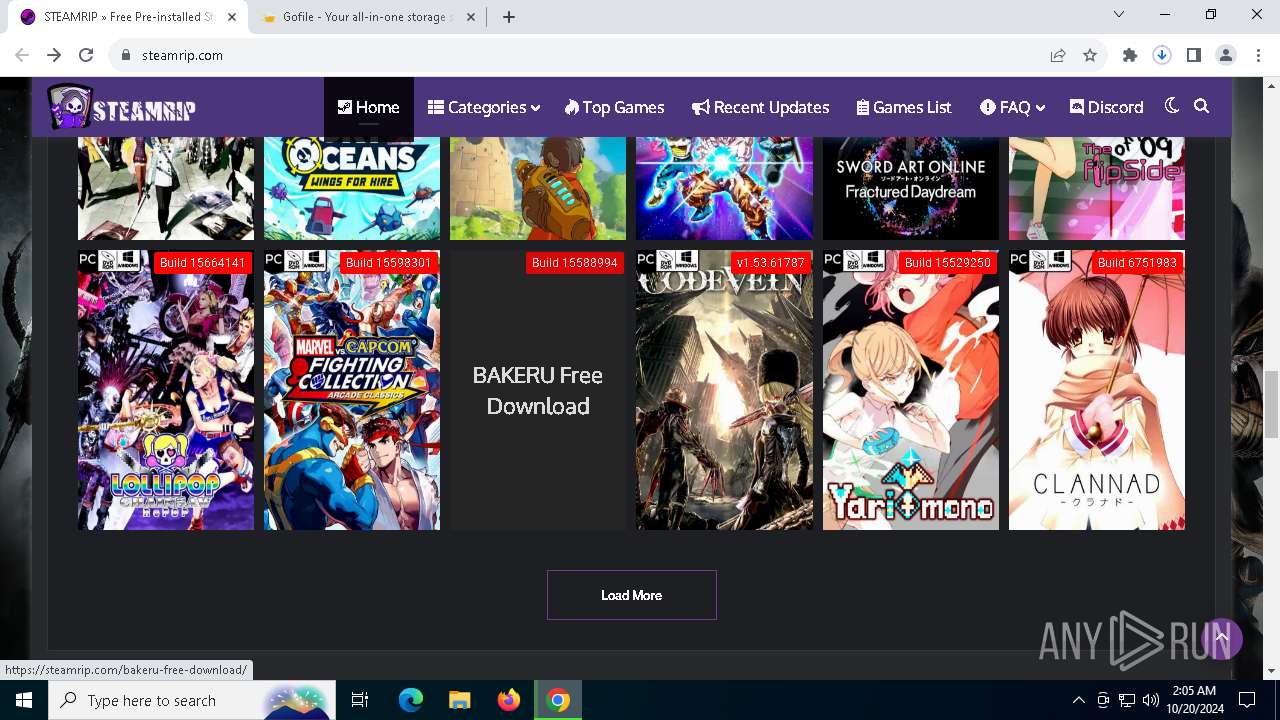Open the Chrome downloads icon
This screenshot has width=1280, height=720.
click(x=1162, y=56)
